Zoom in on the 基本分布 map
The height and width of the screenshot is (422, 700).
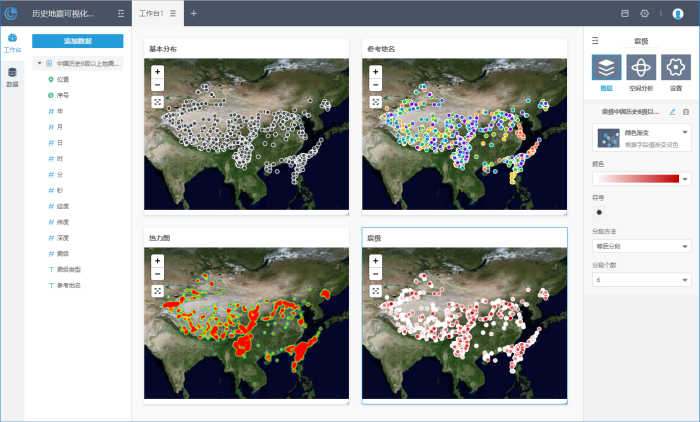coord(157,72)
